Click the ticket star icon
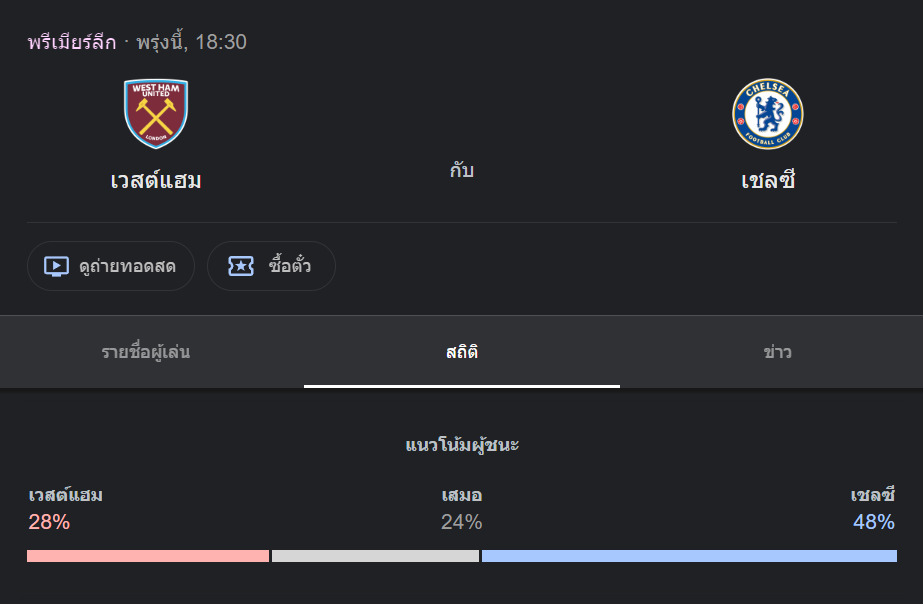 (x=241, y=266)
